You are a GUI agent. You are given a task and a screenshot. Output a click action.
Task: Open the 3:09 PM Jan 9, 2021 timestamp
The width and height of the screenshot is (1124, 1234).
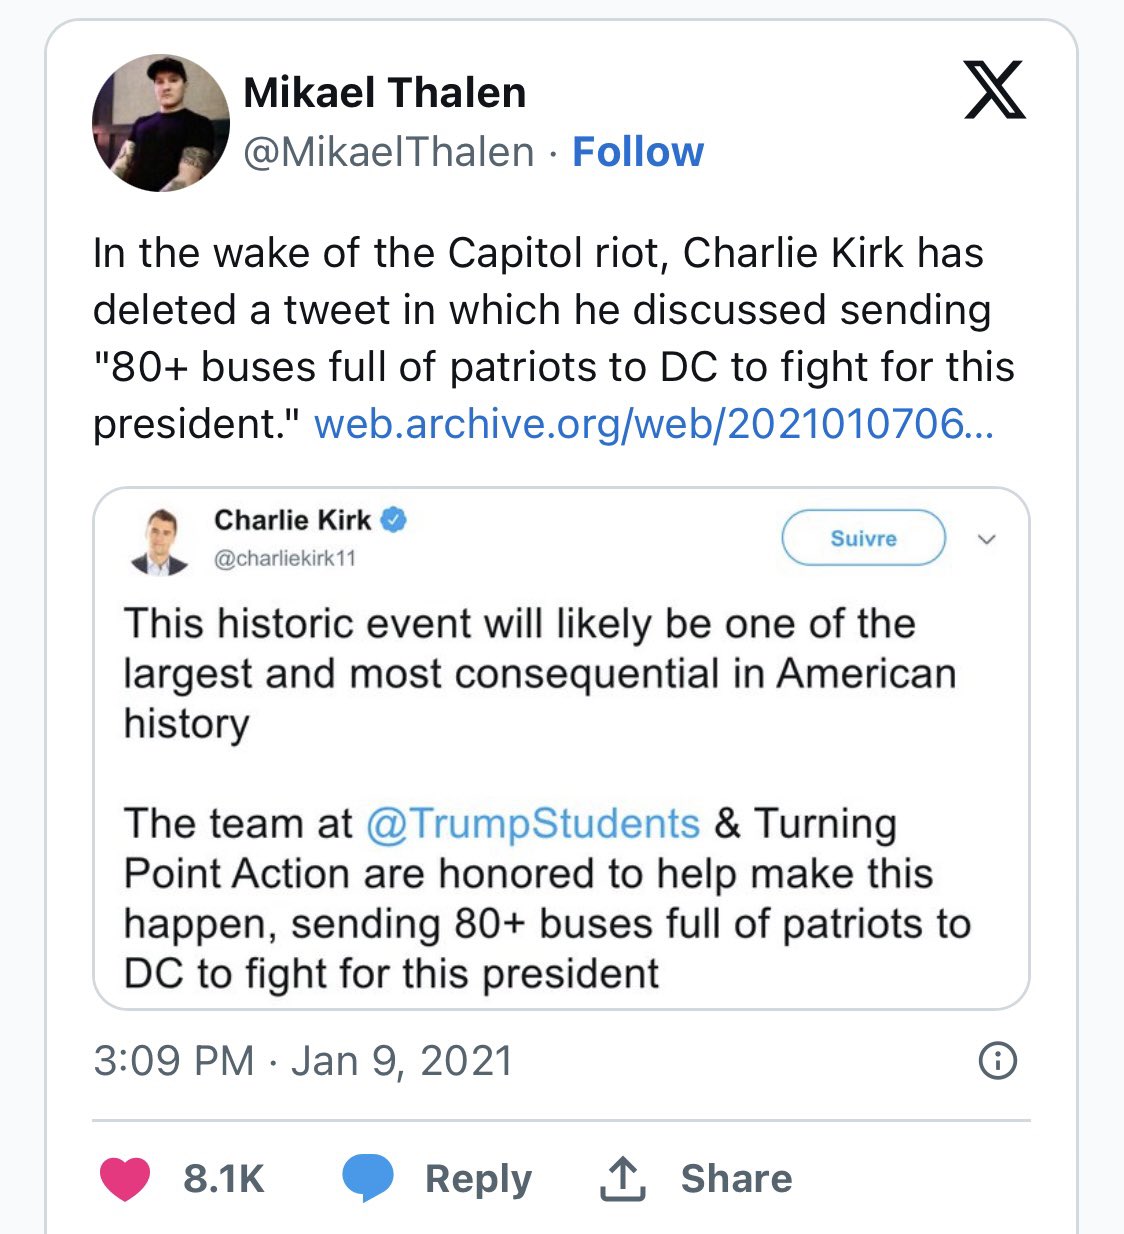click(303, 1060)
